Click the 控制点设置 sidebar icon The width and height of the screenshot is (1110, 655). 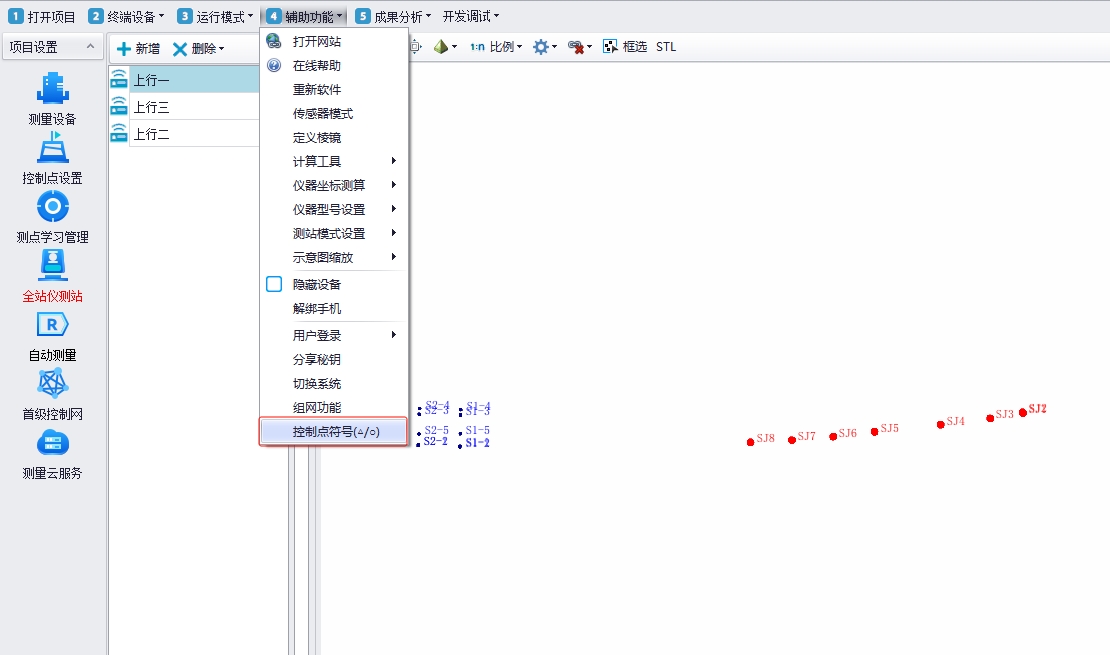tap(52, 149)
